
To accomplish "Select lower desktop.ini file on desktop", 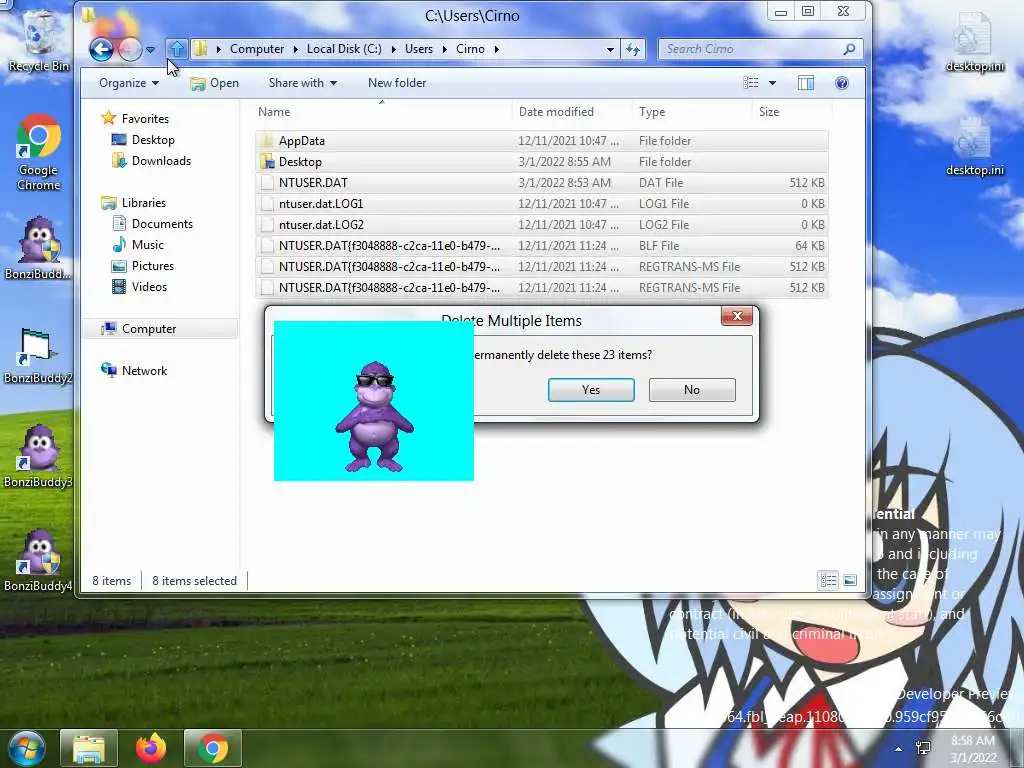I will pyautogui.click(x=974, y=146).
